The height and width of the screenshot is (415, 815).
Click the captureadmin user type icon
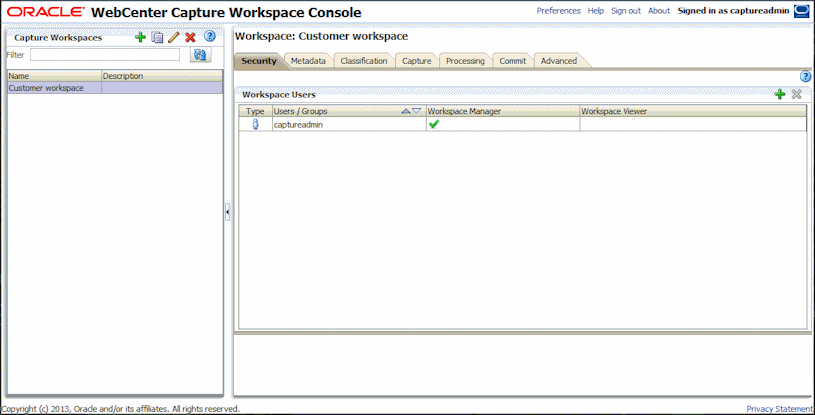tap(255, 124)
